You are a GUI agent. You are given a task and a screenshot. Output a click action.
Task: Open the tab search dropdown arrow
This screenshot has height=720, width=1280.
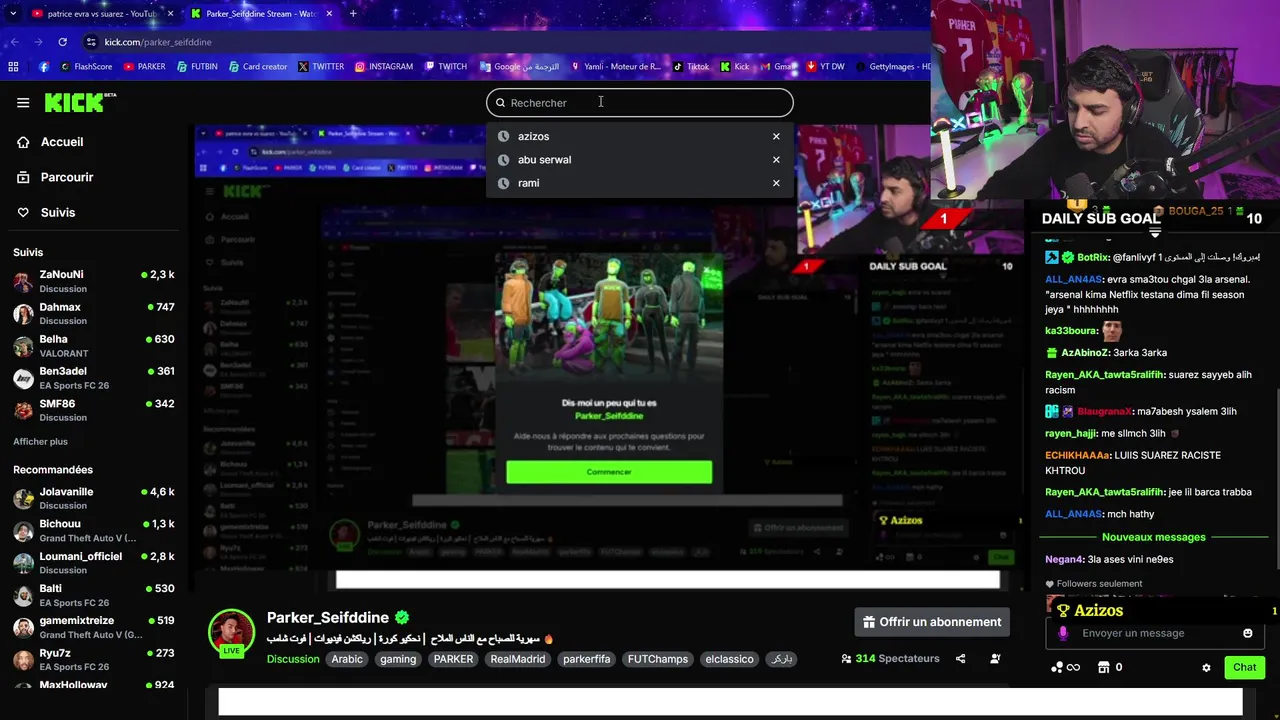(x=13, y=14)
